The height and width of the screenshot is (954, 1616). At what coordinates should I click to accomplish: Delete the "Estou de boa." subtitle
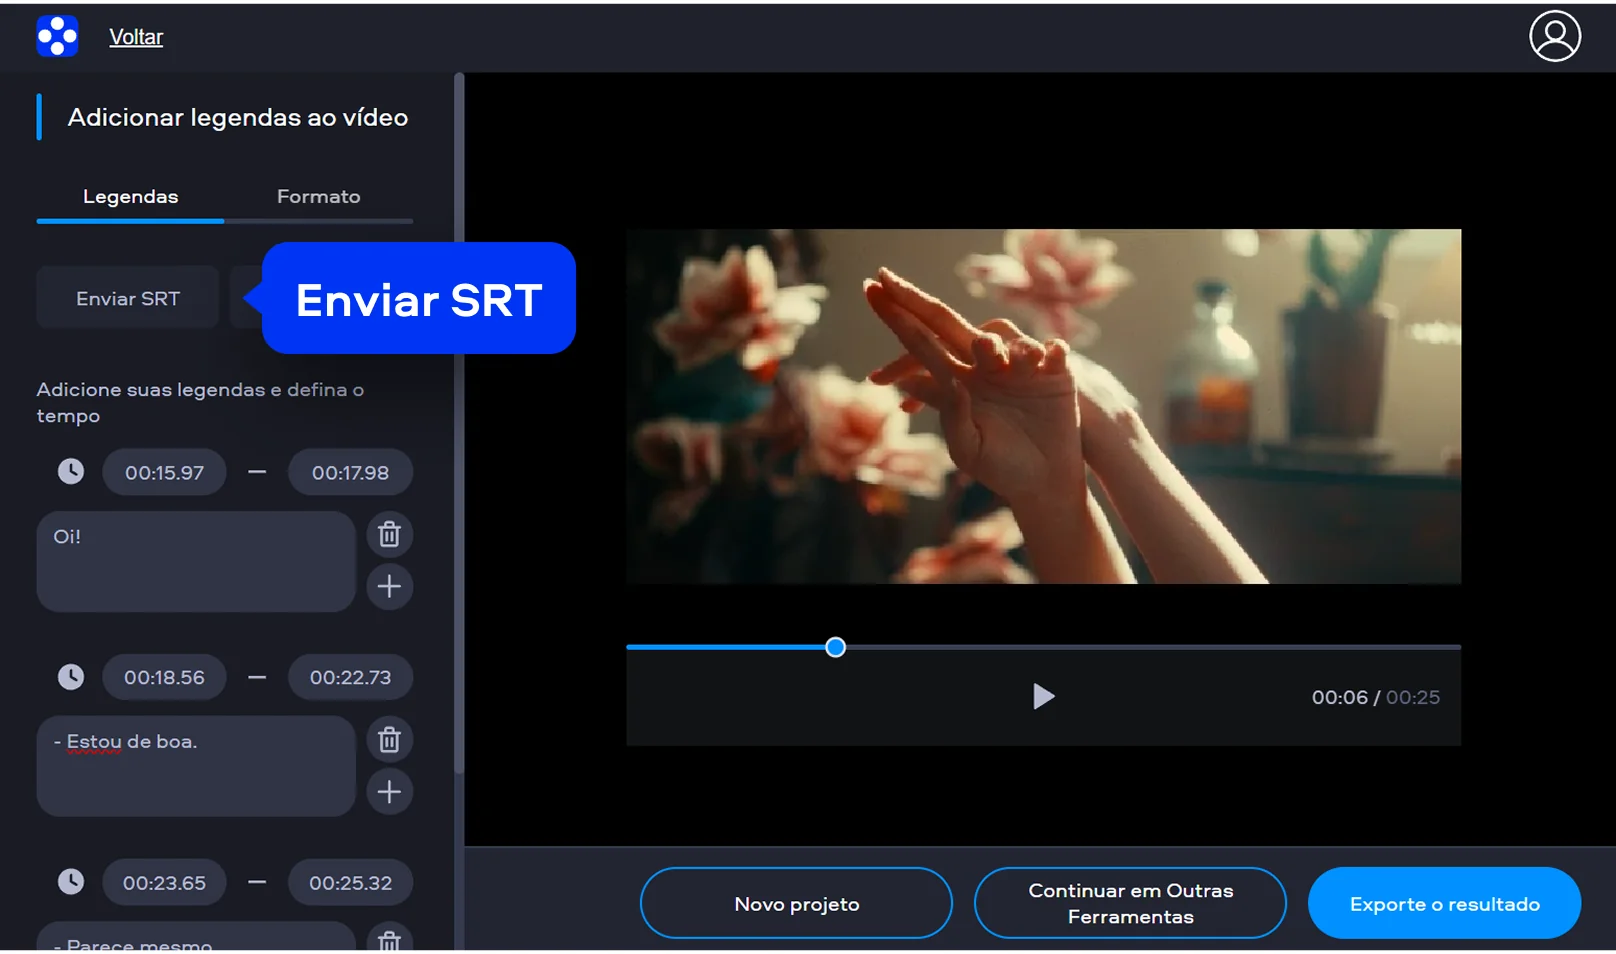tap(389, 740)
